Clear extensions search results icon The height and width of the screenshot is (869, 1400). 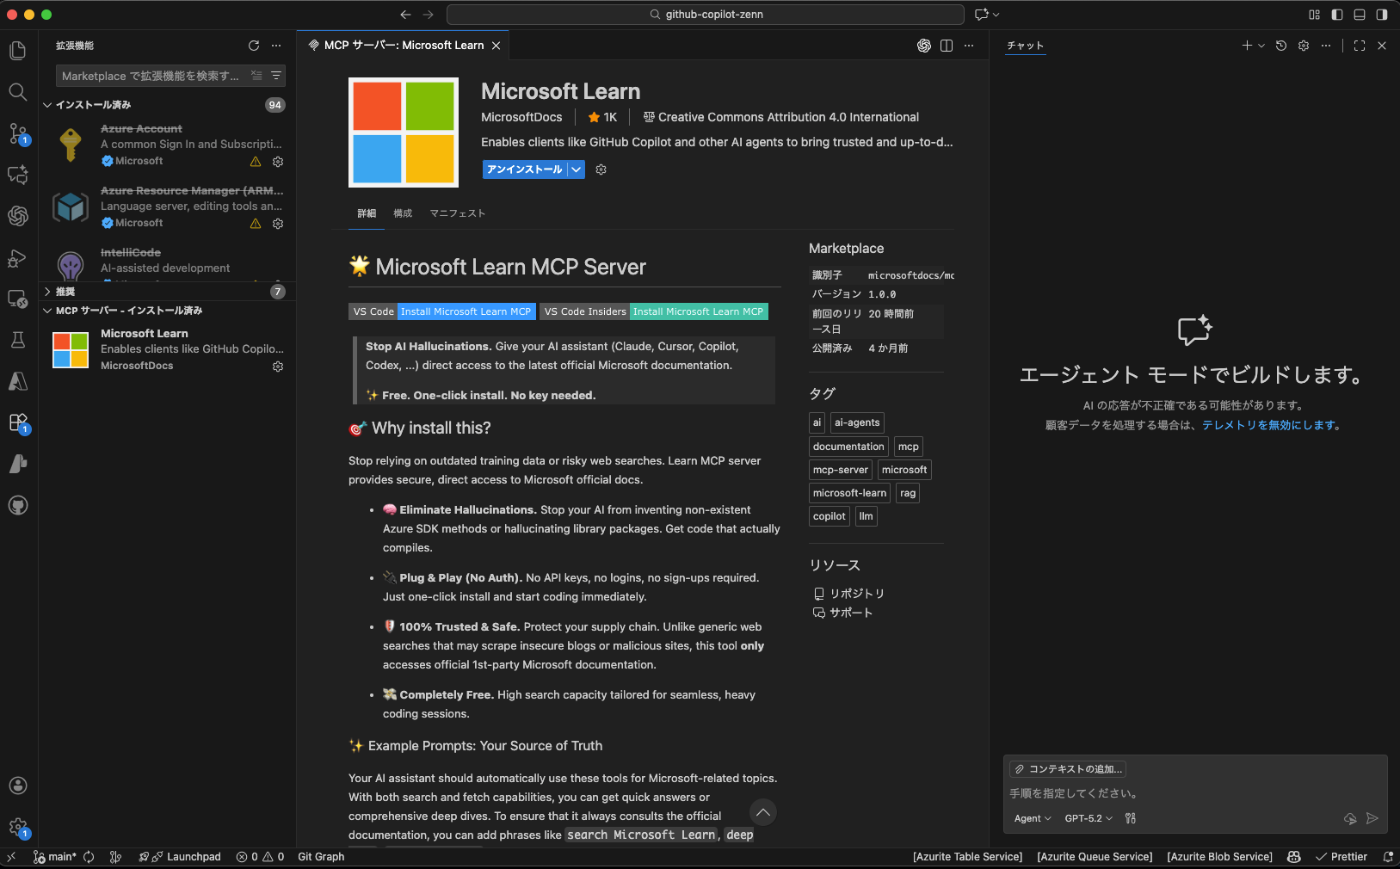click(257, 76)
